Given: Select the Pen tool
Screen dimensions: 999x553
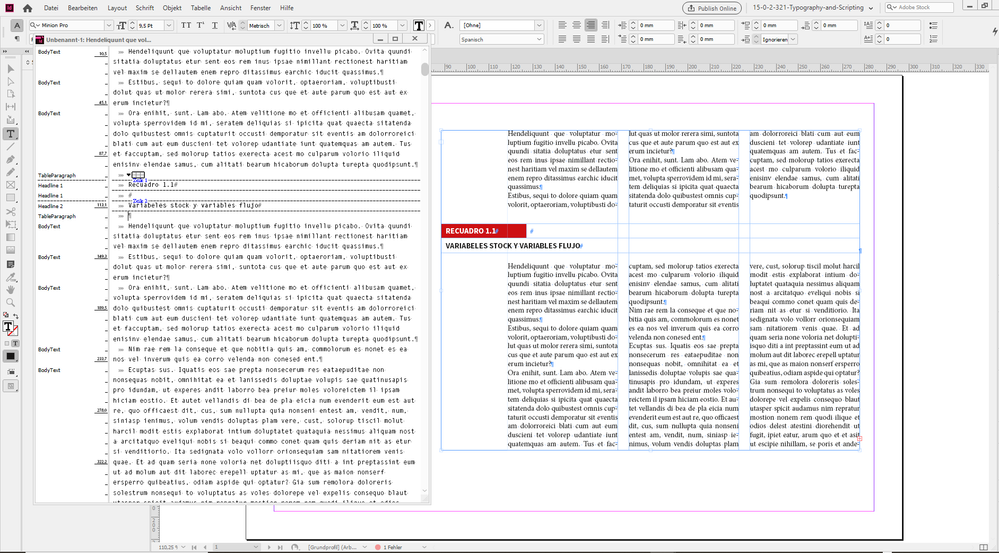Looking at the screenshot, I should coord(10,159).
